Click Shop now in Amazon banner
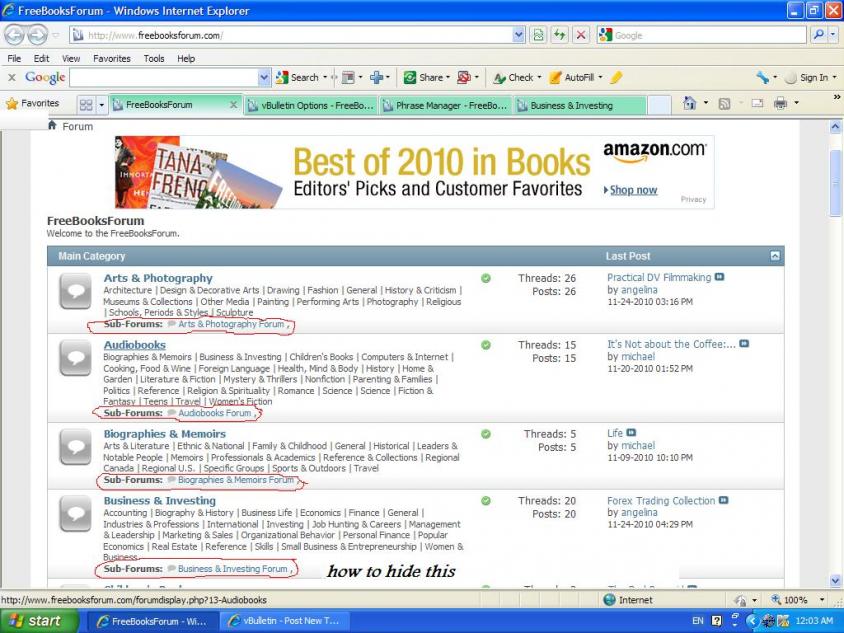Viewport: 844px width, 633px height. tap(634, 190)
